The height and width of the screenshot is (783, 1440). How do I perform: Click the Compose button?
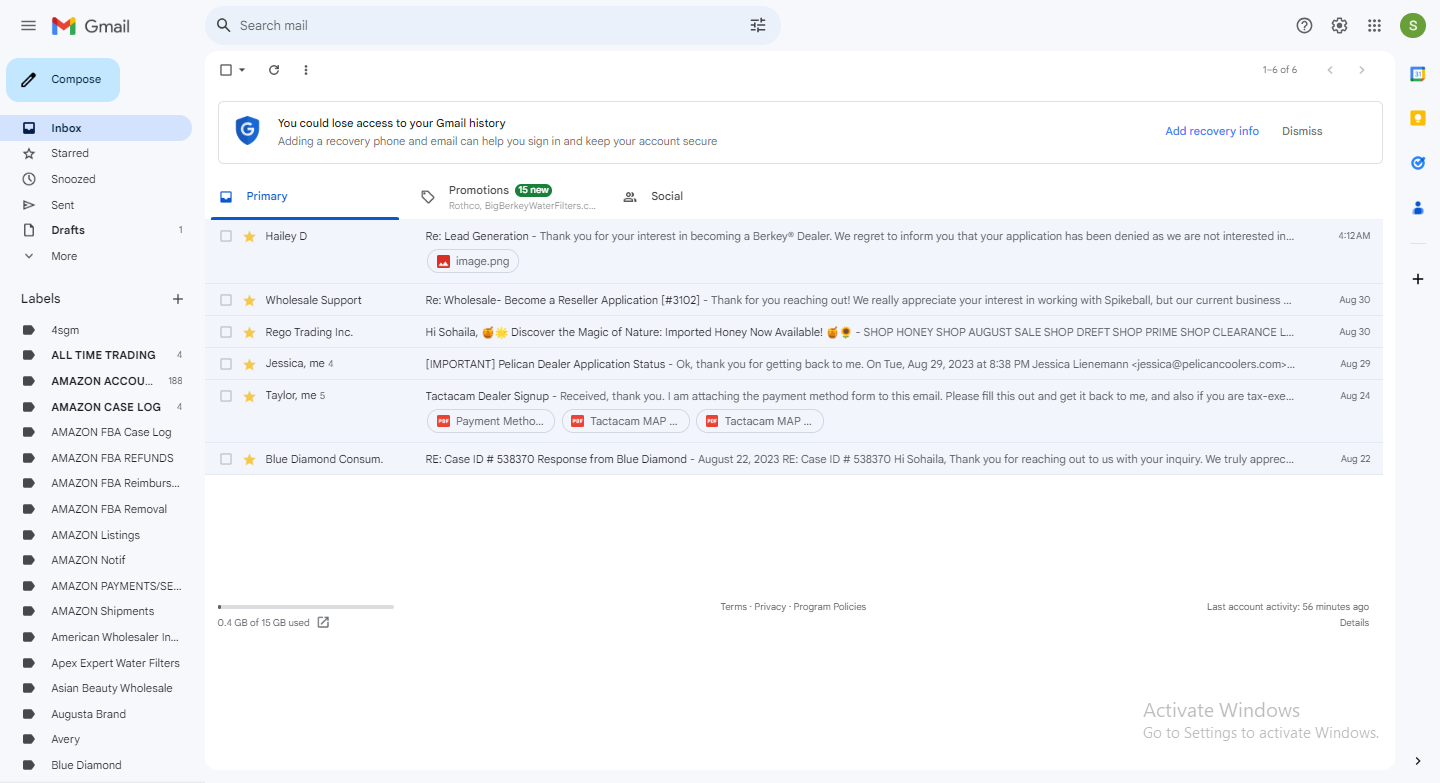point(63,80)
